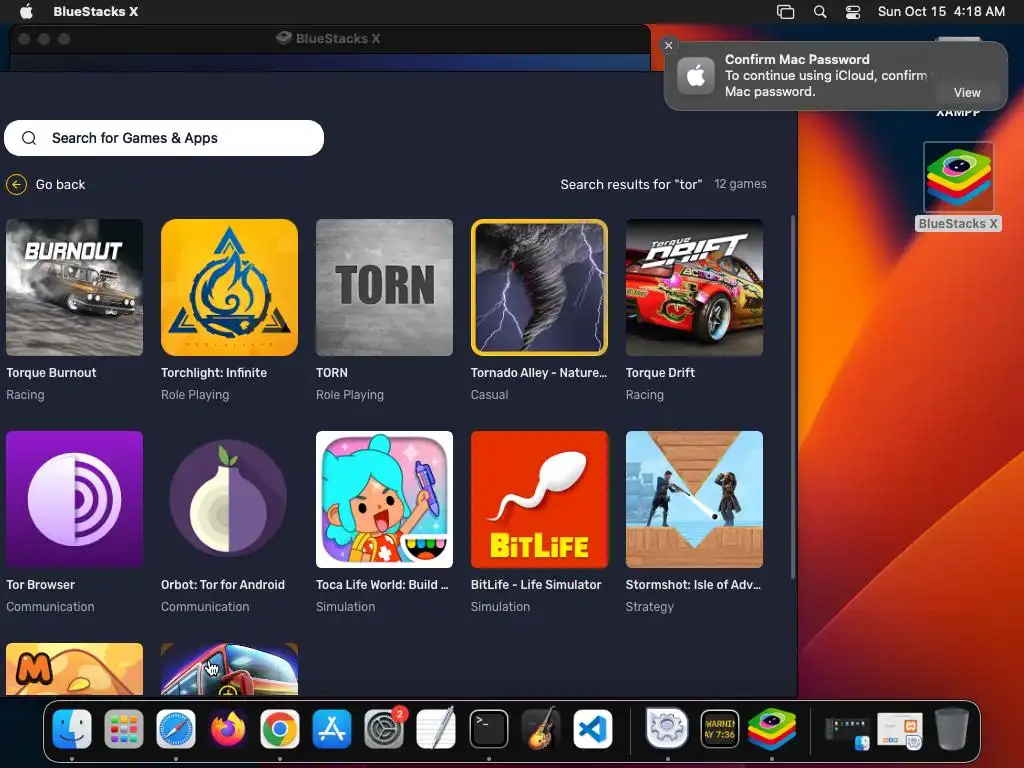This screenshot has height=768, width=1024.
Task: Open the BitLife Life Simulator icon
Action: tap(539, 499)
